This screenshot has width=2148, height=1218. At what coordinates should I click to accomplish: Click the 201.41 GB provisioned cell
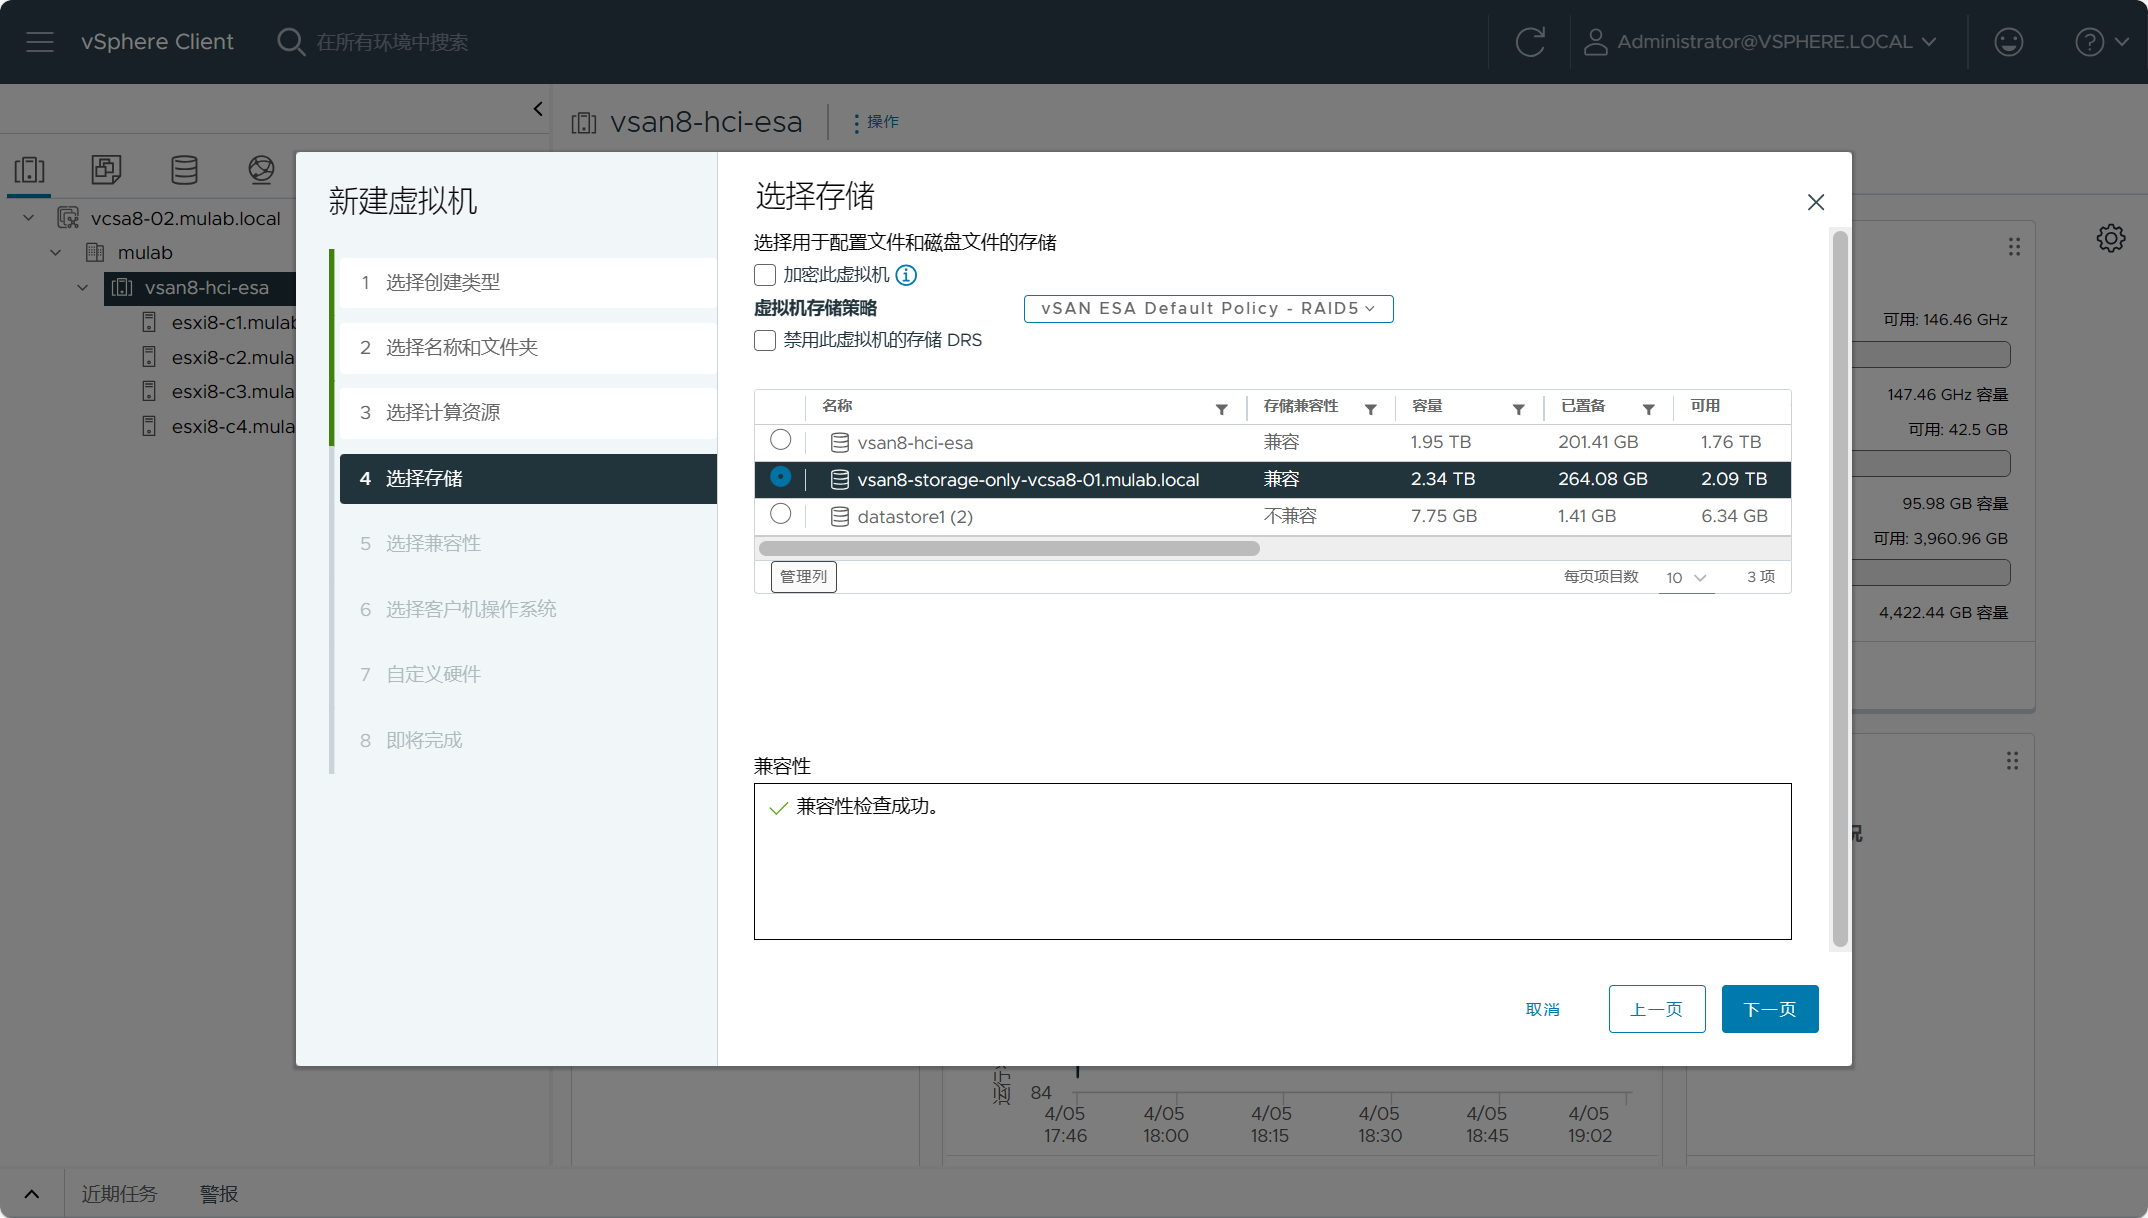point(1598,442)
